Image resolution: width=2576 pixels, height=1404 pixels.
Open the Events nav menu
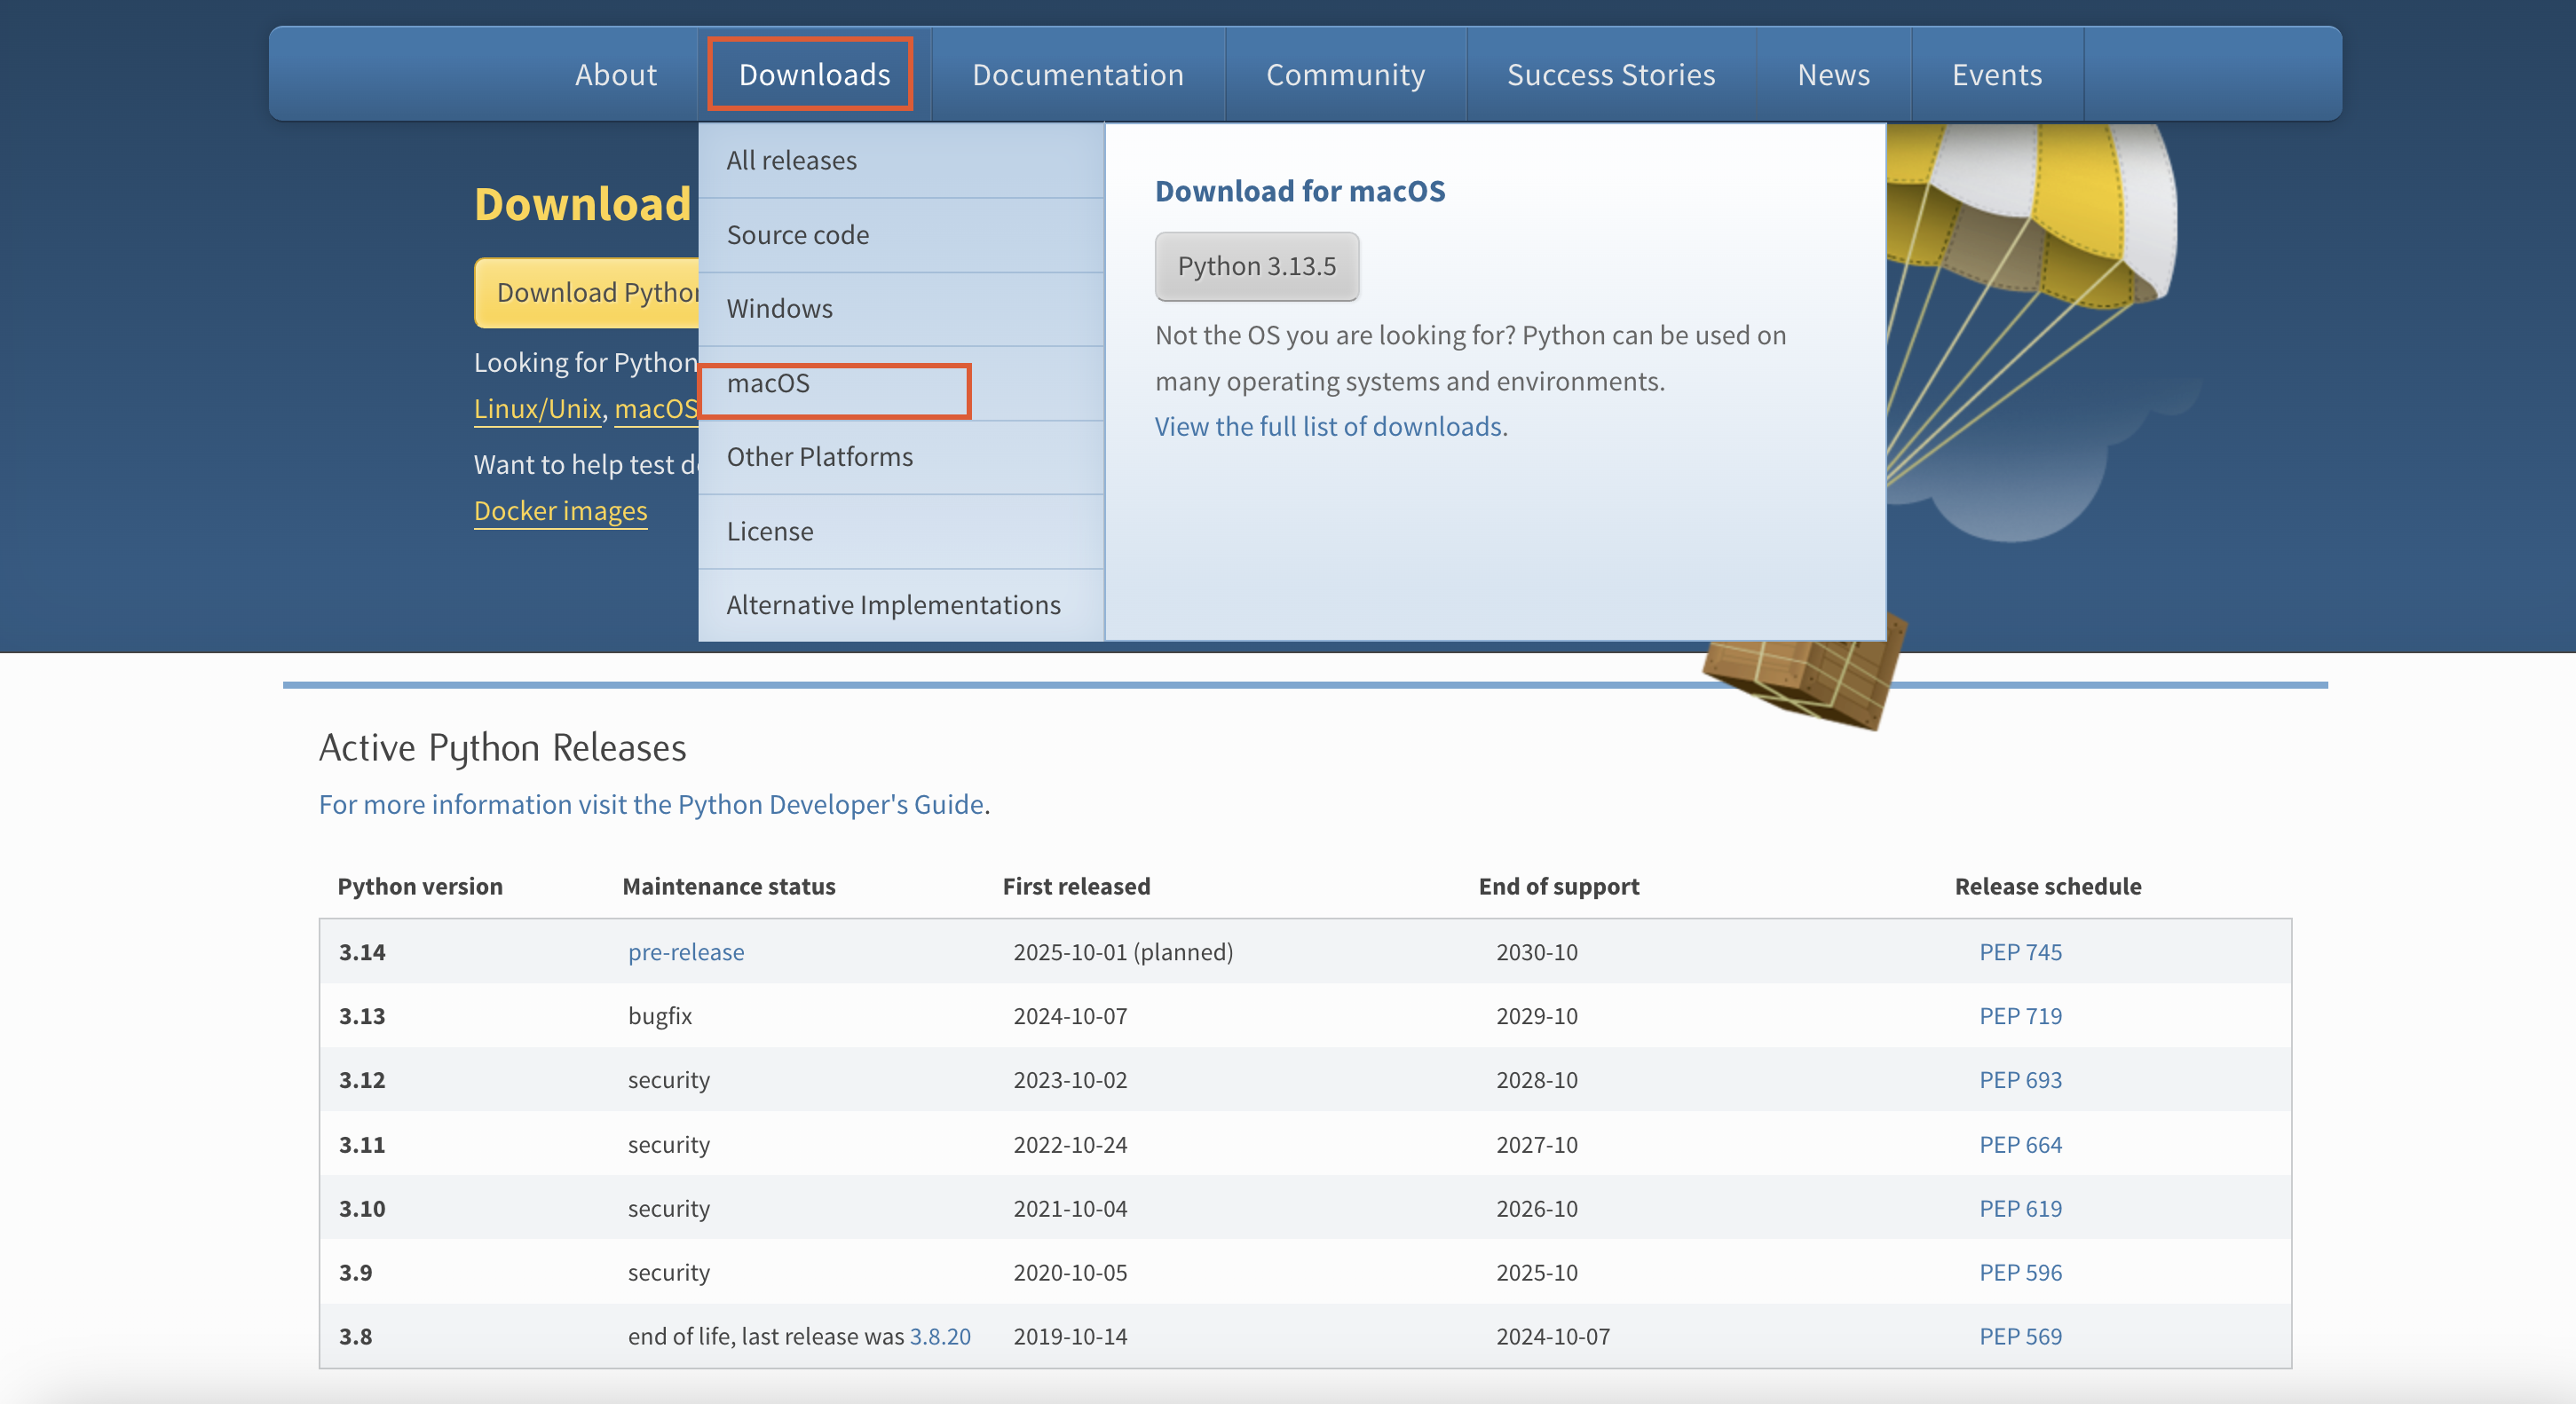pos(1997,75)
